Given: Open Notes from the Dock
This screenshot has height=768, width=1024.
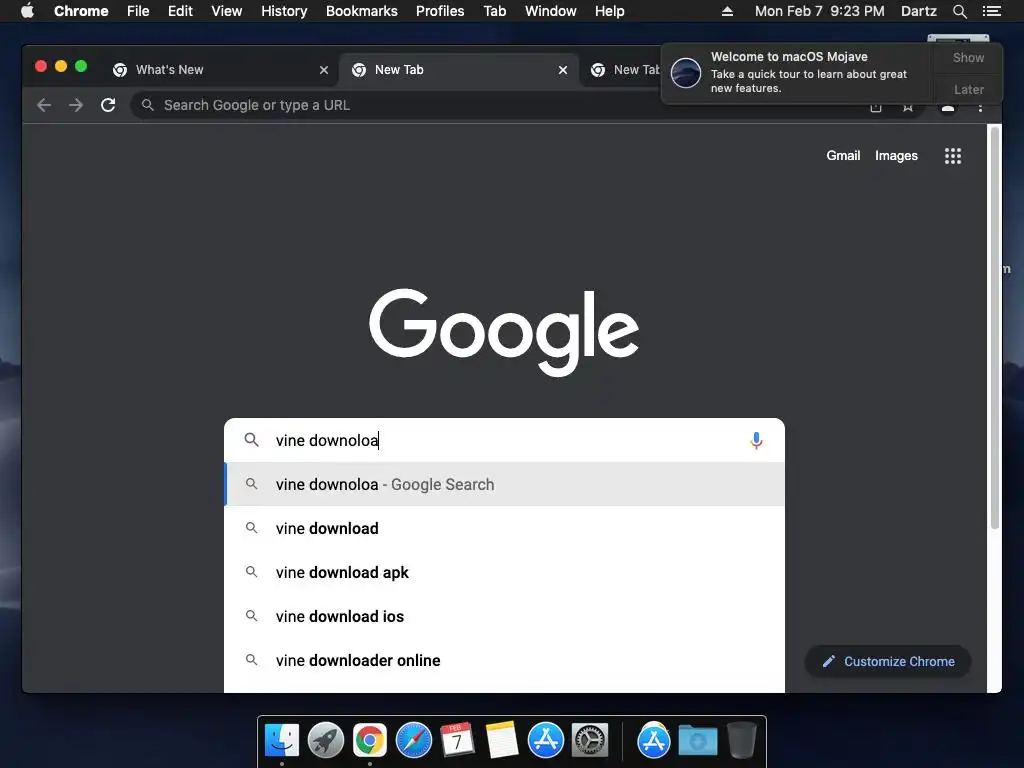Looking at the screenshot, I should pos(502,741).
